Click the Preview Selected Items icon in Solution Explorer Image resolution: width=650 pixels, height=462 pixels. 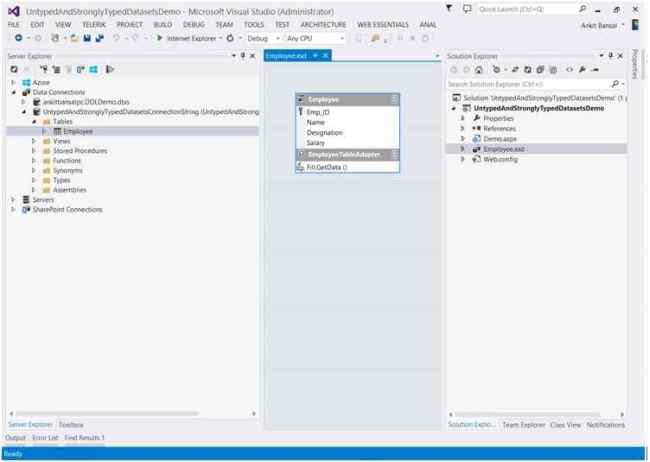tap(595, 70)
